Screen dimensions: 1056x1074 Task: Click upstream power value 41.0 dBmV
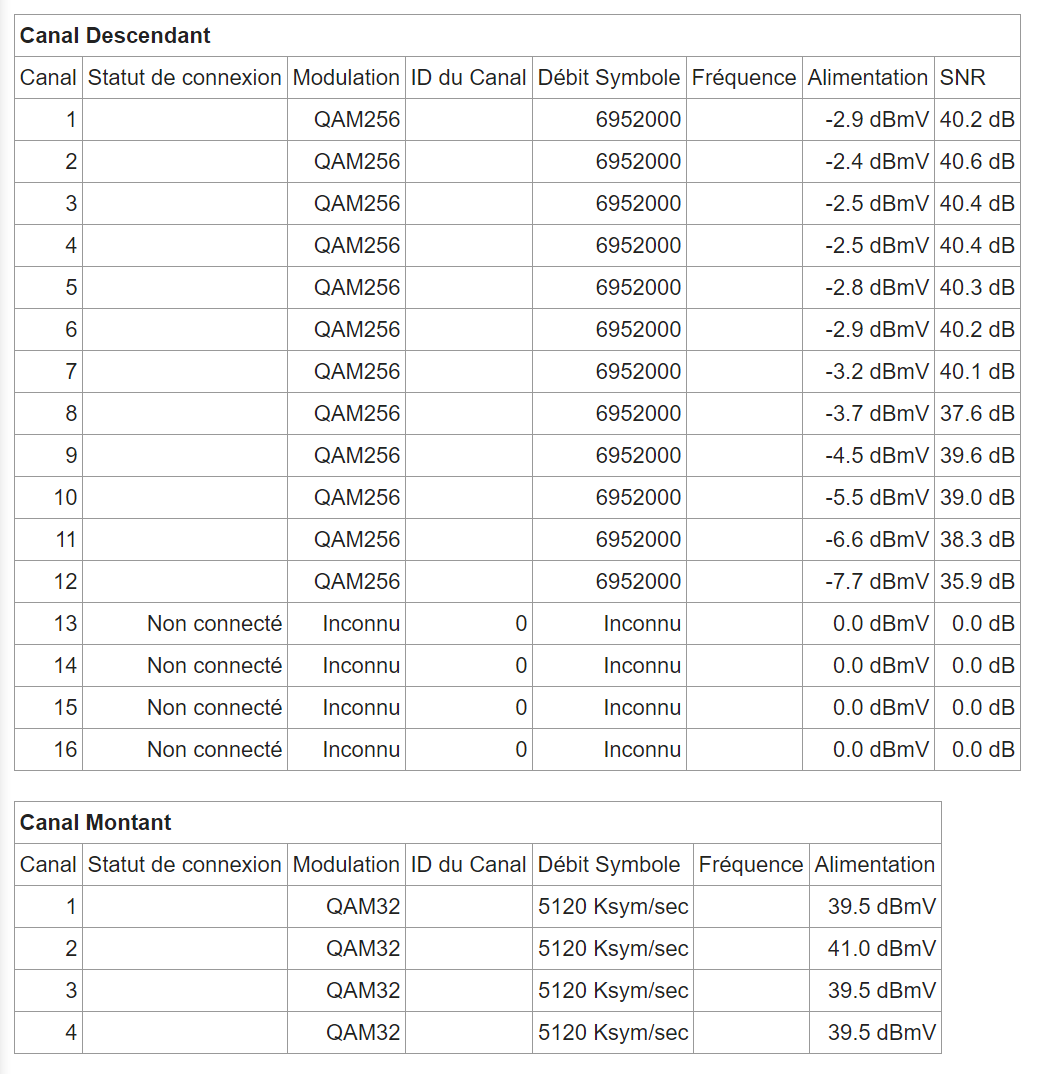pyautogui.click(x=881, y=948)
